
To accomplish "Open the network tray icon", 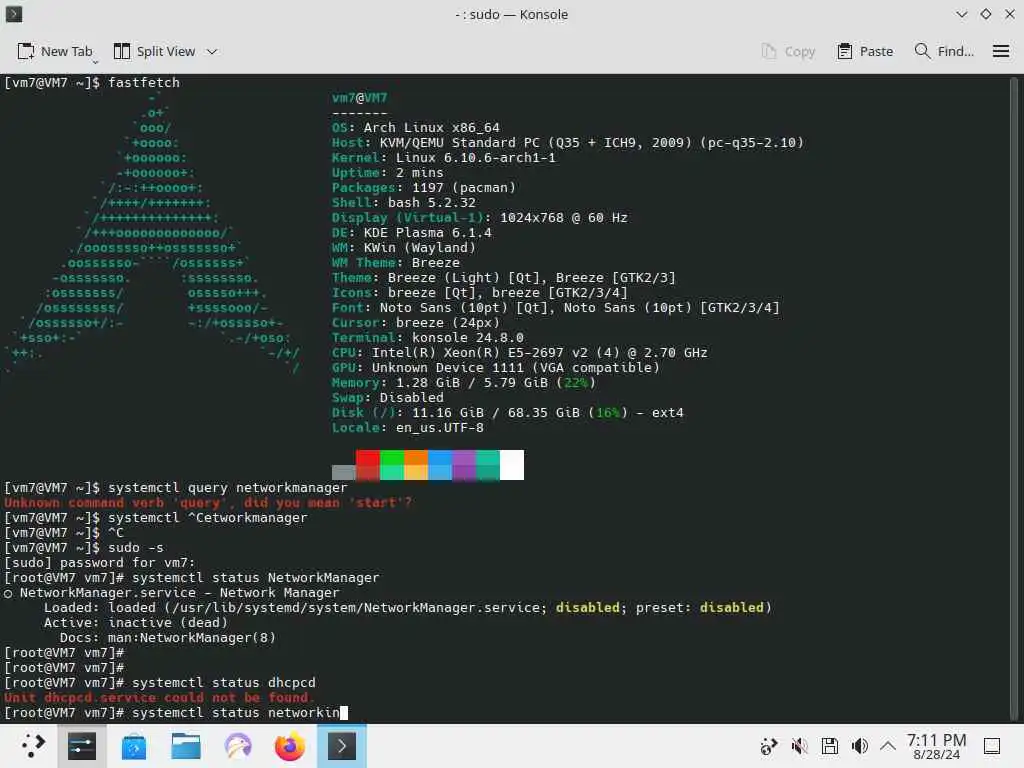I will click(769, 746).
